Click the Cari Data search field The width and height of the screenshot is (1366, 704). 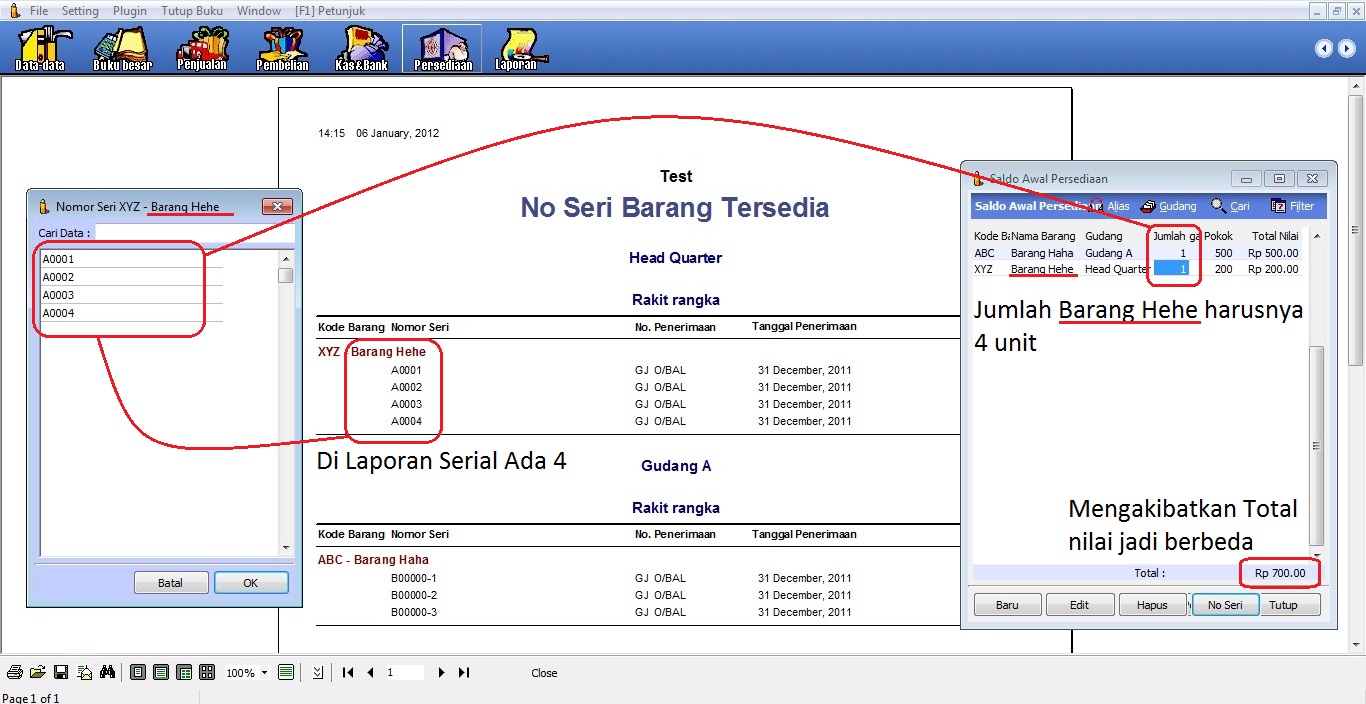(x=195, y=233)
